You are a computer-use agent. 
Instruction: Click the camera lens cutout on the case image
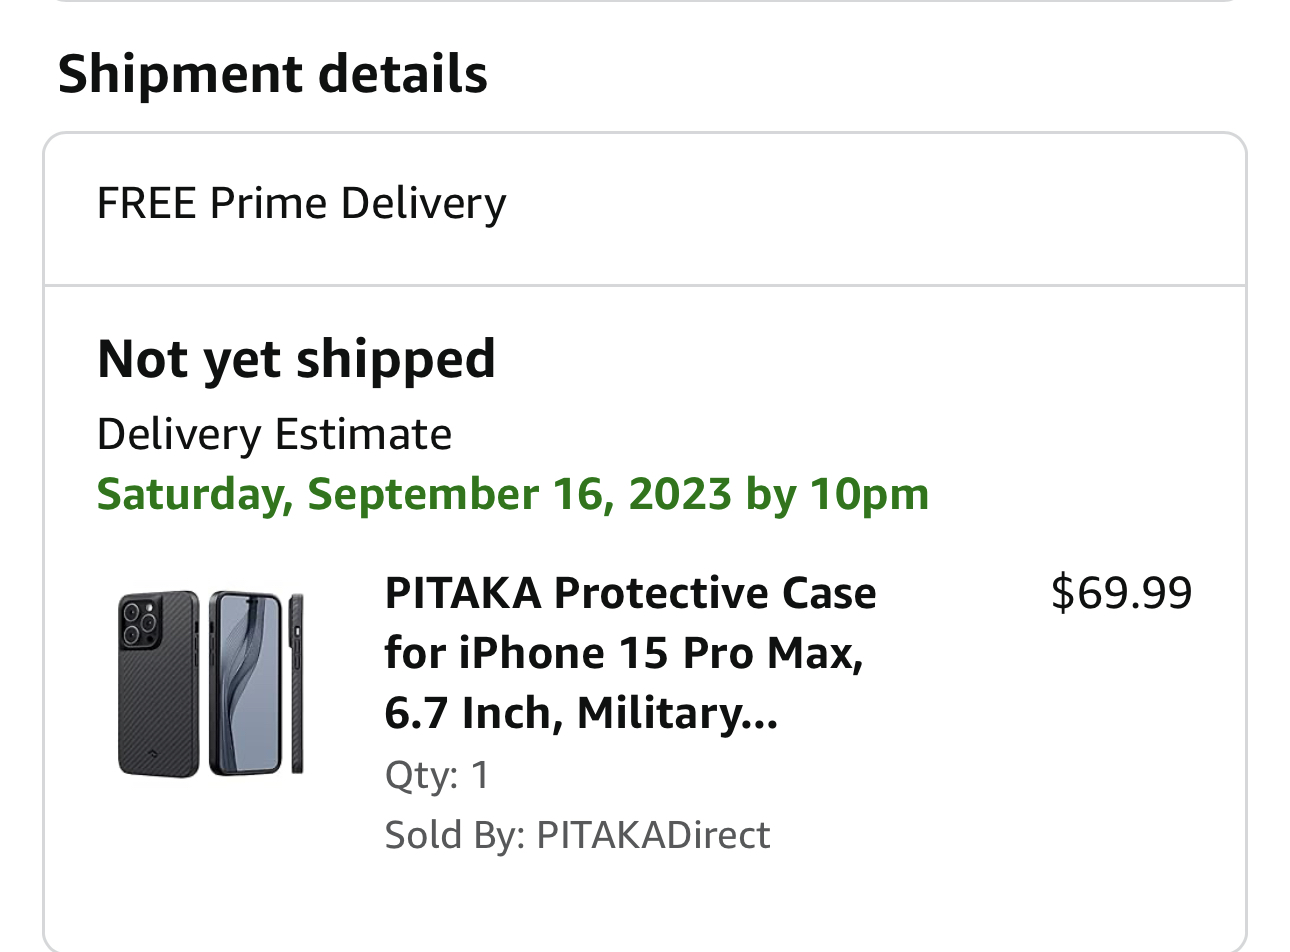click(138, 622)
